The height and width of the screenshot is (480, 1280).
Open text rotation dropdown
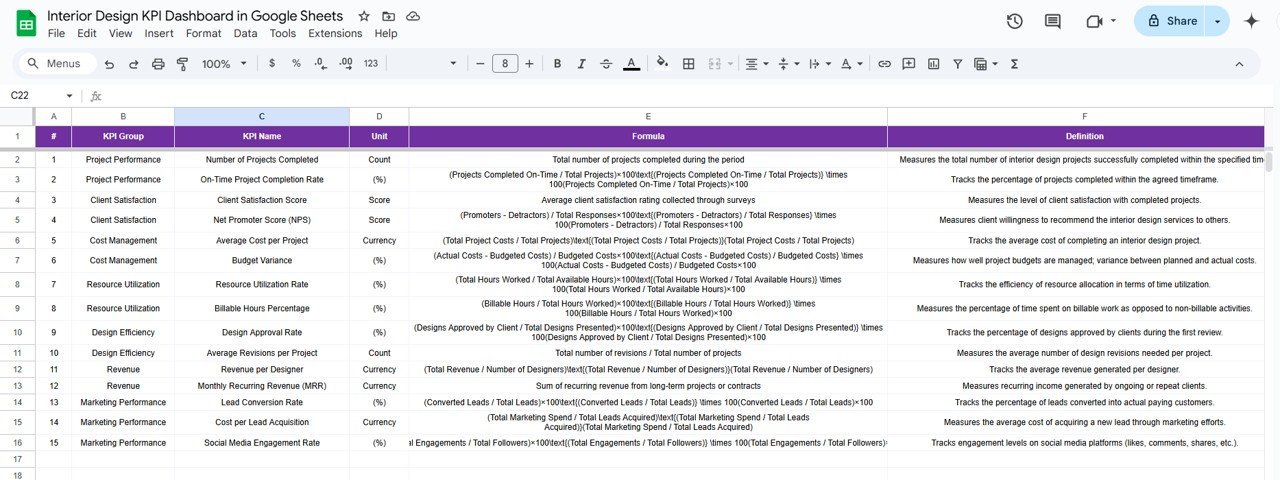pos(851,64)
